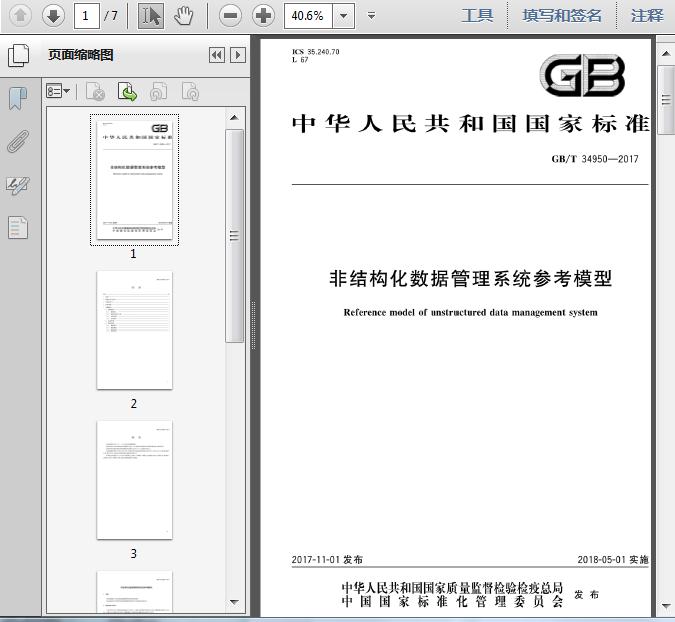Expand the toolbar overflow options arrow
Screen dimensions: 675x622
point(371,16)
